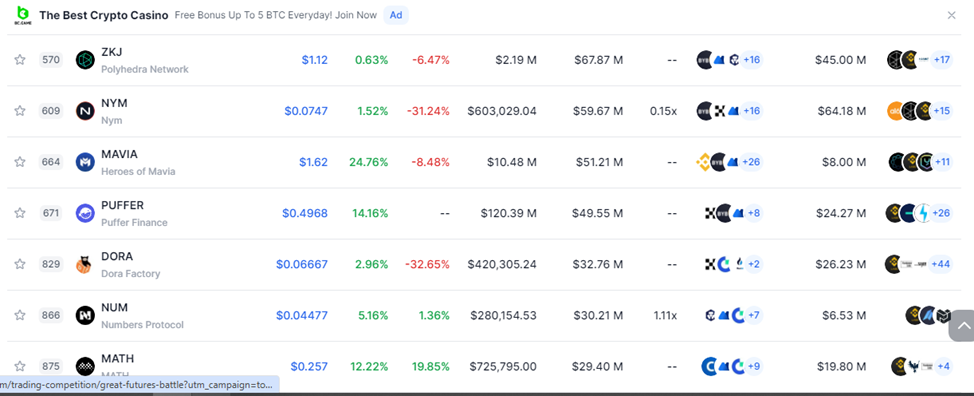Open the ZKJ Polyhedra Network coin logo
Screen dimensions: 974x396
click(x=85, y=60)
